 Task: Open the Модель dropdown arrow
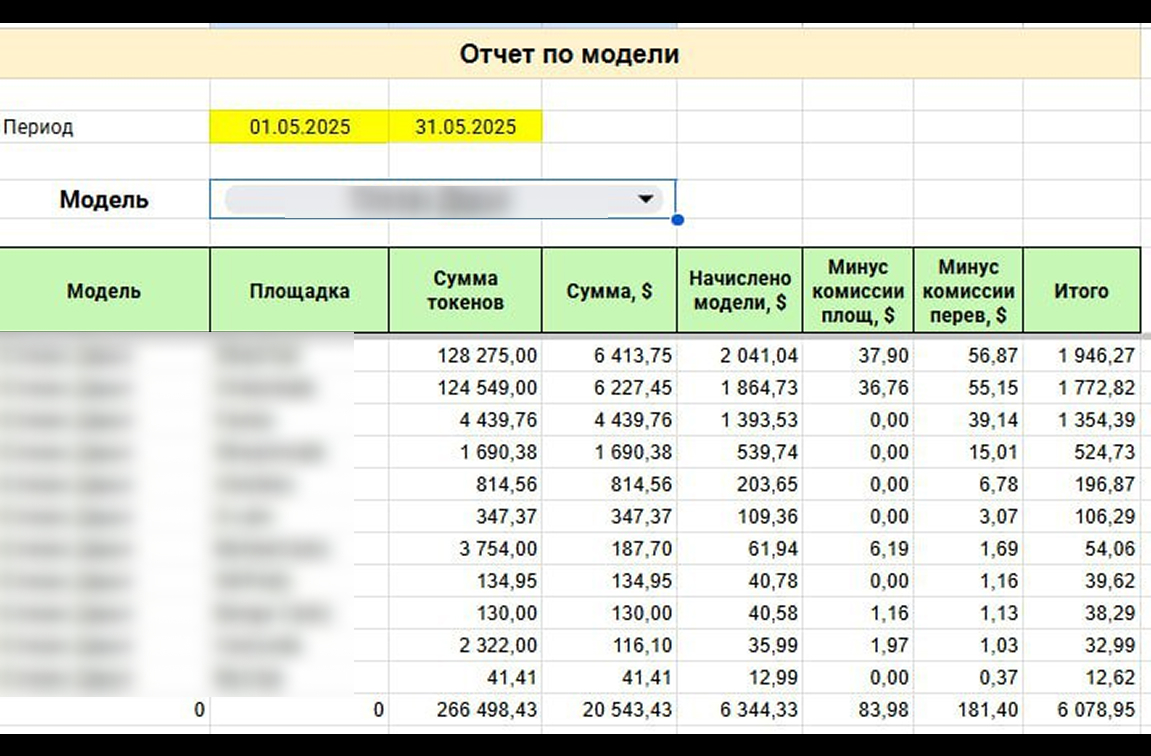(x=645, y=199)
